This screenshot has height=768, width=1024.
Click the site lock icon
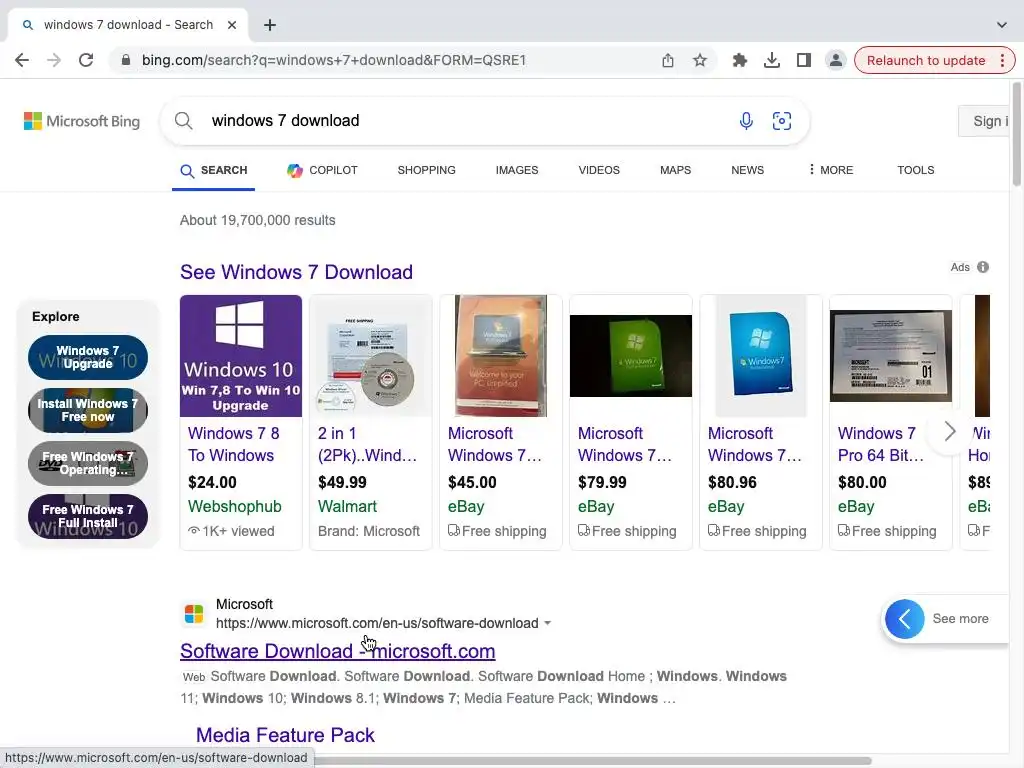pyautogui.click(x=126, y=60)
